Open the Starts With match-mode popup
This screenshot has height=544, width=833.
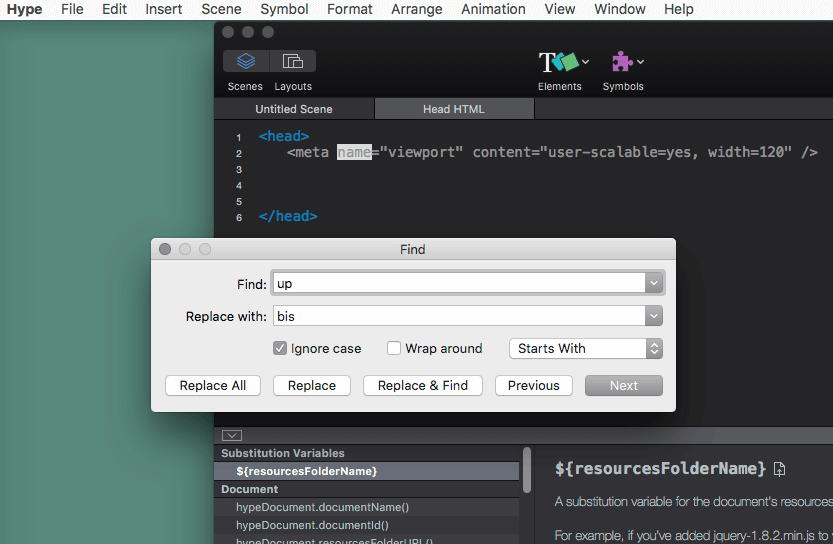[x=585, y=348]
